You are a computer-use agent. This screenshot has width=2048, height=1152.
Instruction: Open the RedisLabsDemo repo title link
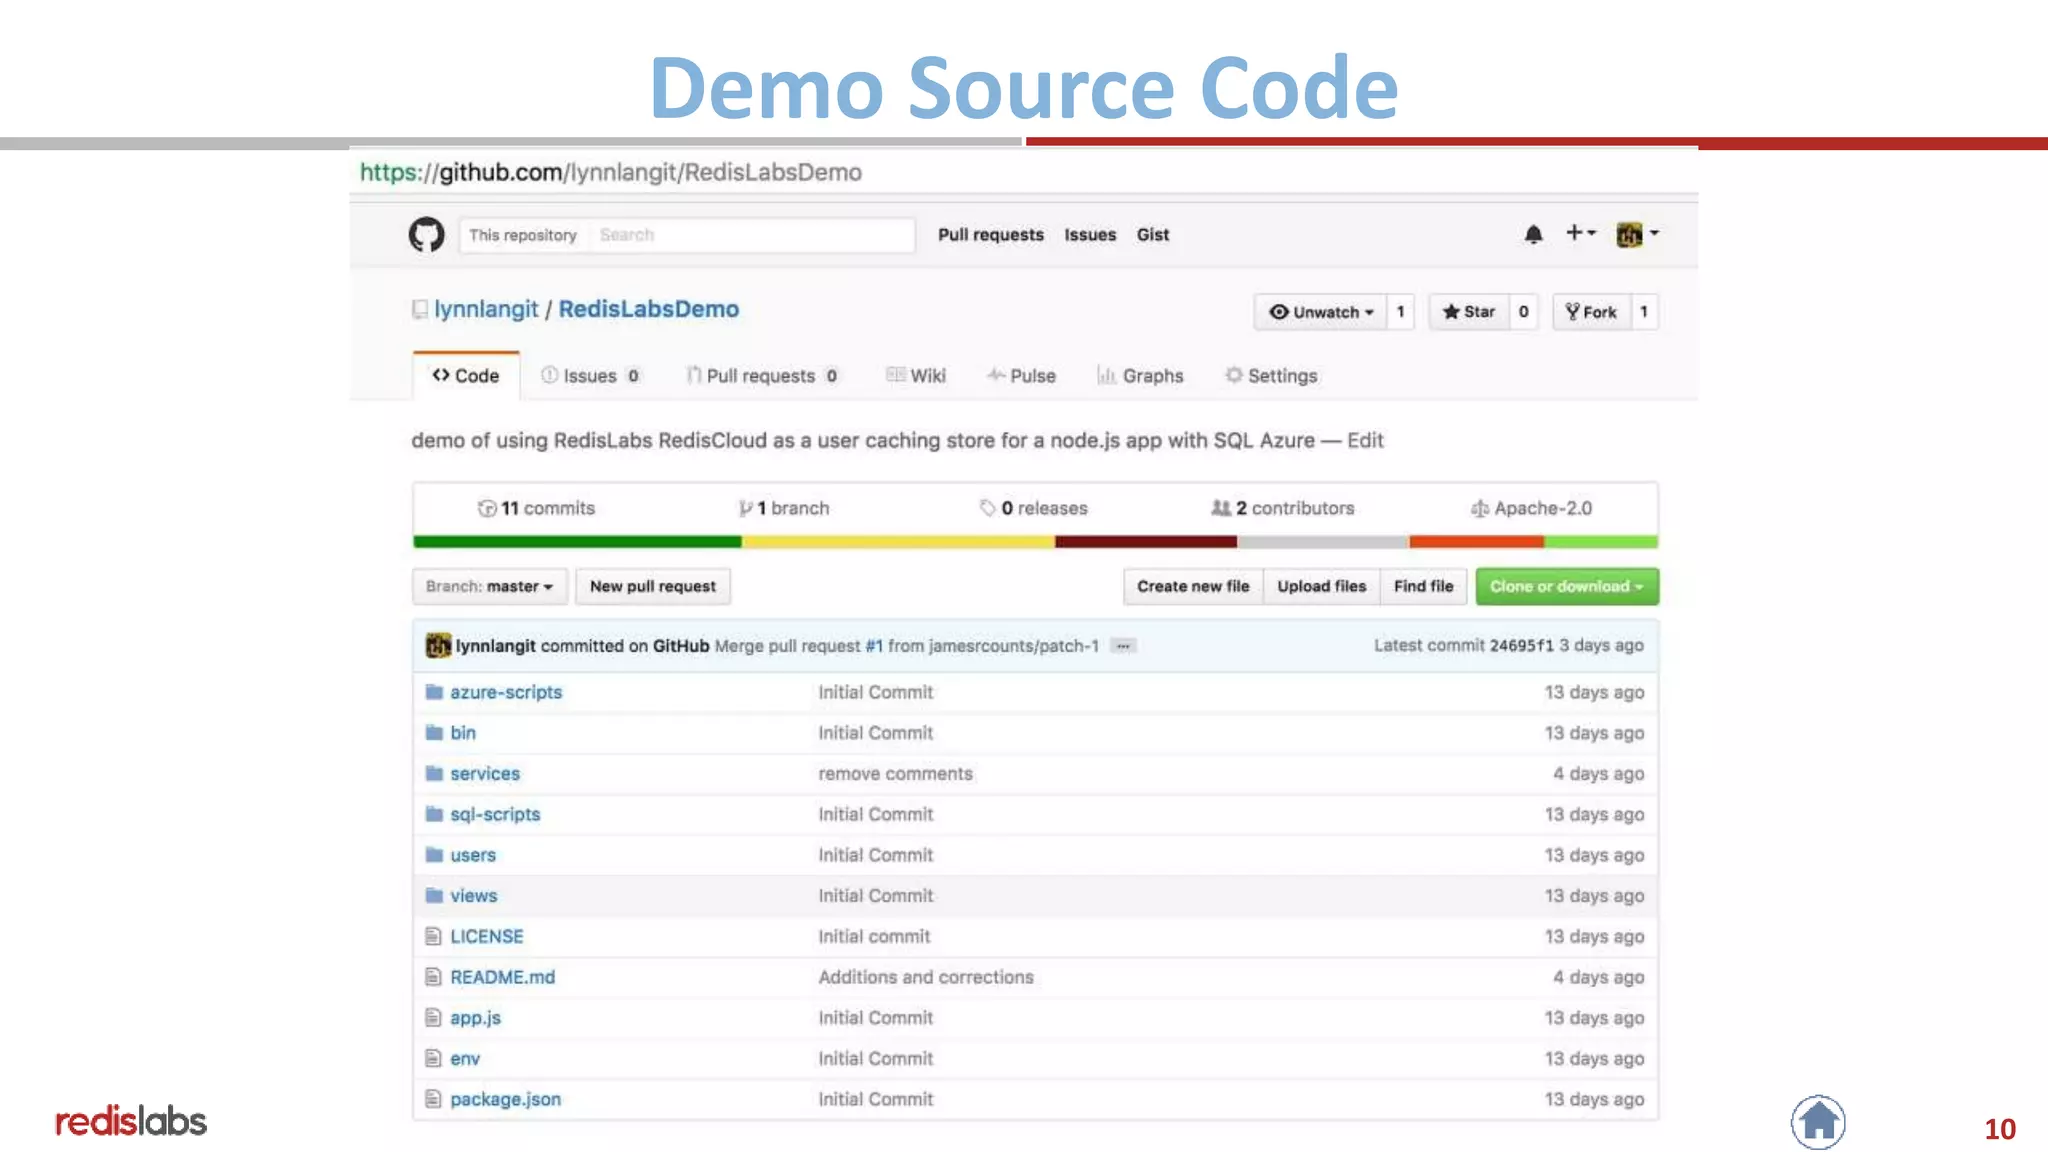coord(649,310)
